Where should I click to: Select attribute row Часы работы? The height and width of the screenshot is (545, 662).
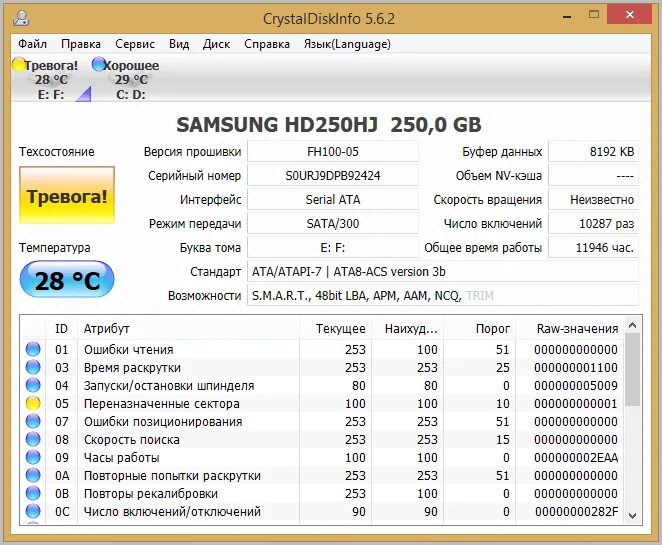coord(323,457)
